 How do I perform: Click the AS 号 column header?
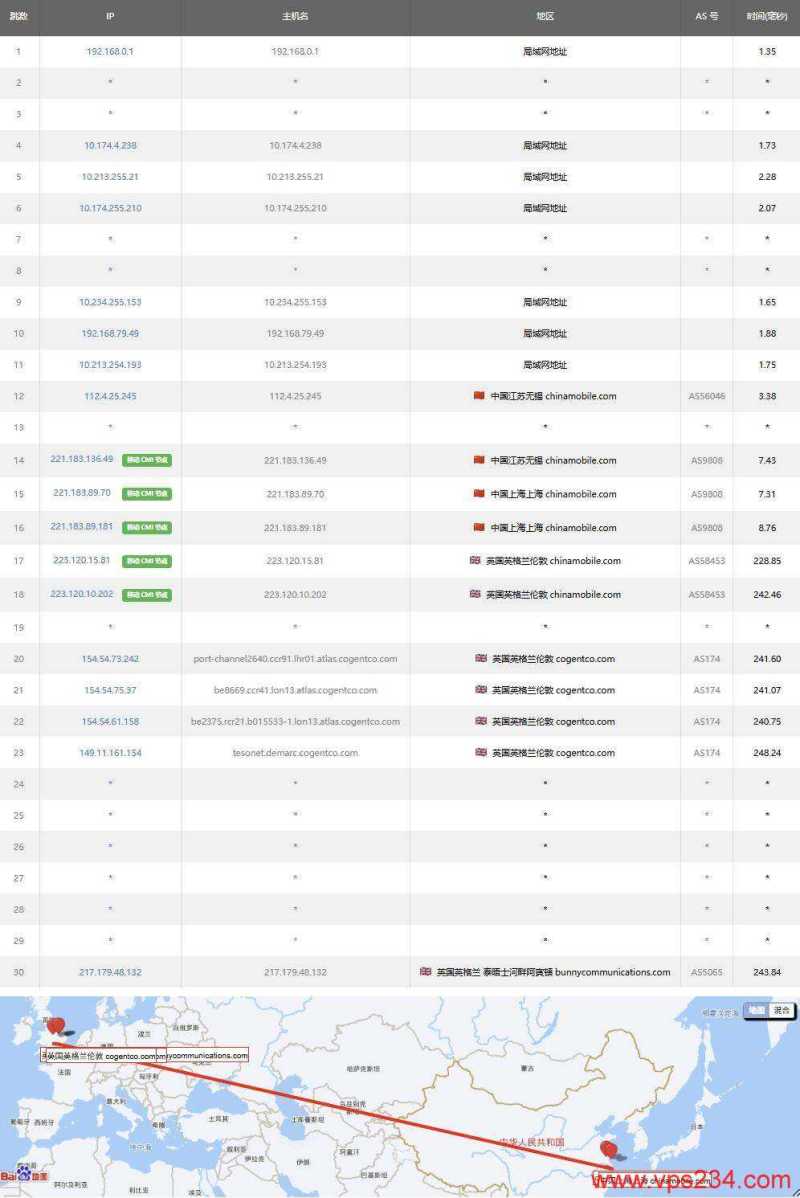(x=705, y=15)
